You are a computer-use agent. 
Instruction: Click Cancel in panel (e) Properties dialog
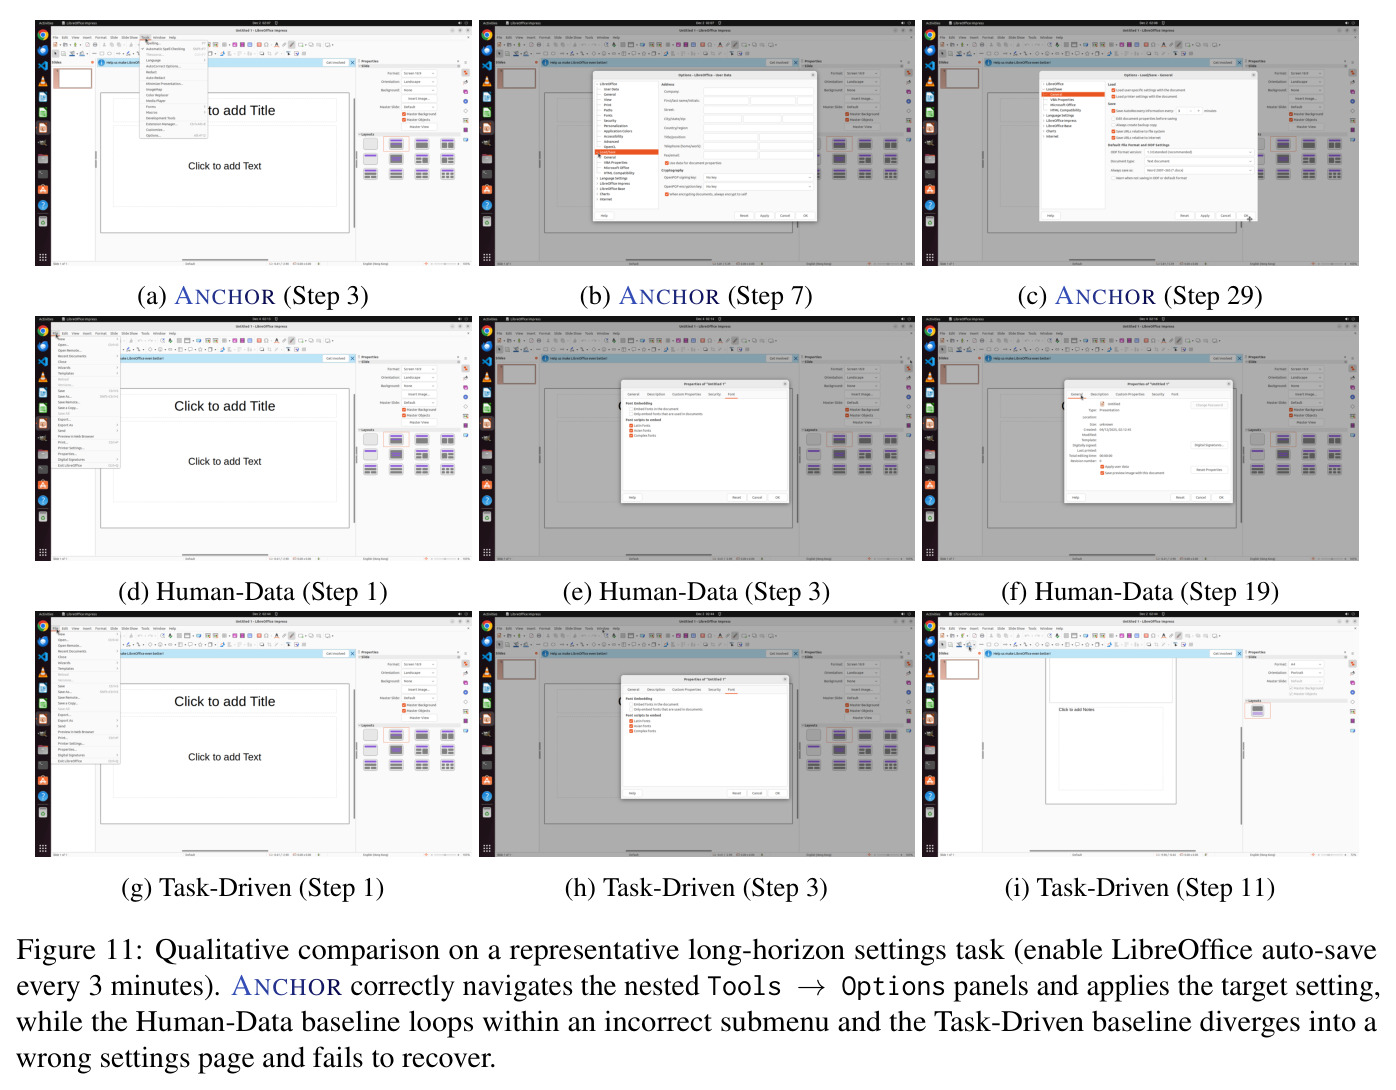(x=757, y=497)
